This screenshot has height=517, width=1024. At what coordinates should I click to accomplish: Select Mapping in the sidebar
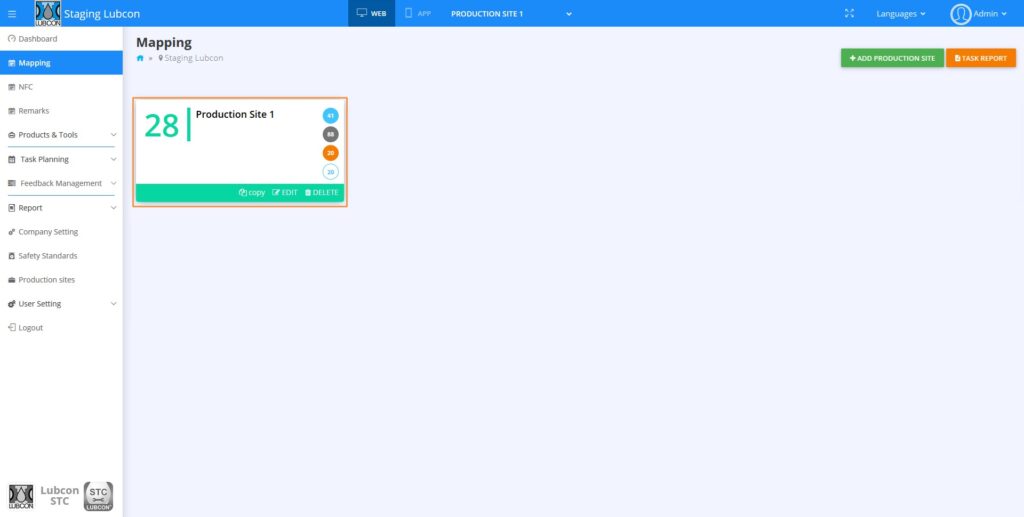coord(61,63)
